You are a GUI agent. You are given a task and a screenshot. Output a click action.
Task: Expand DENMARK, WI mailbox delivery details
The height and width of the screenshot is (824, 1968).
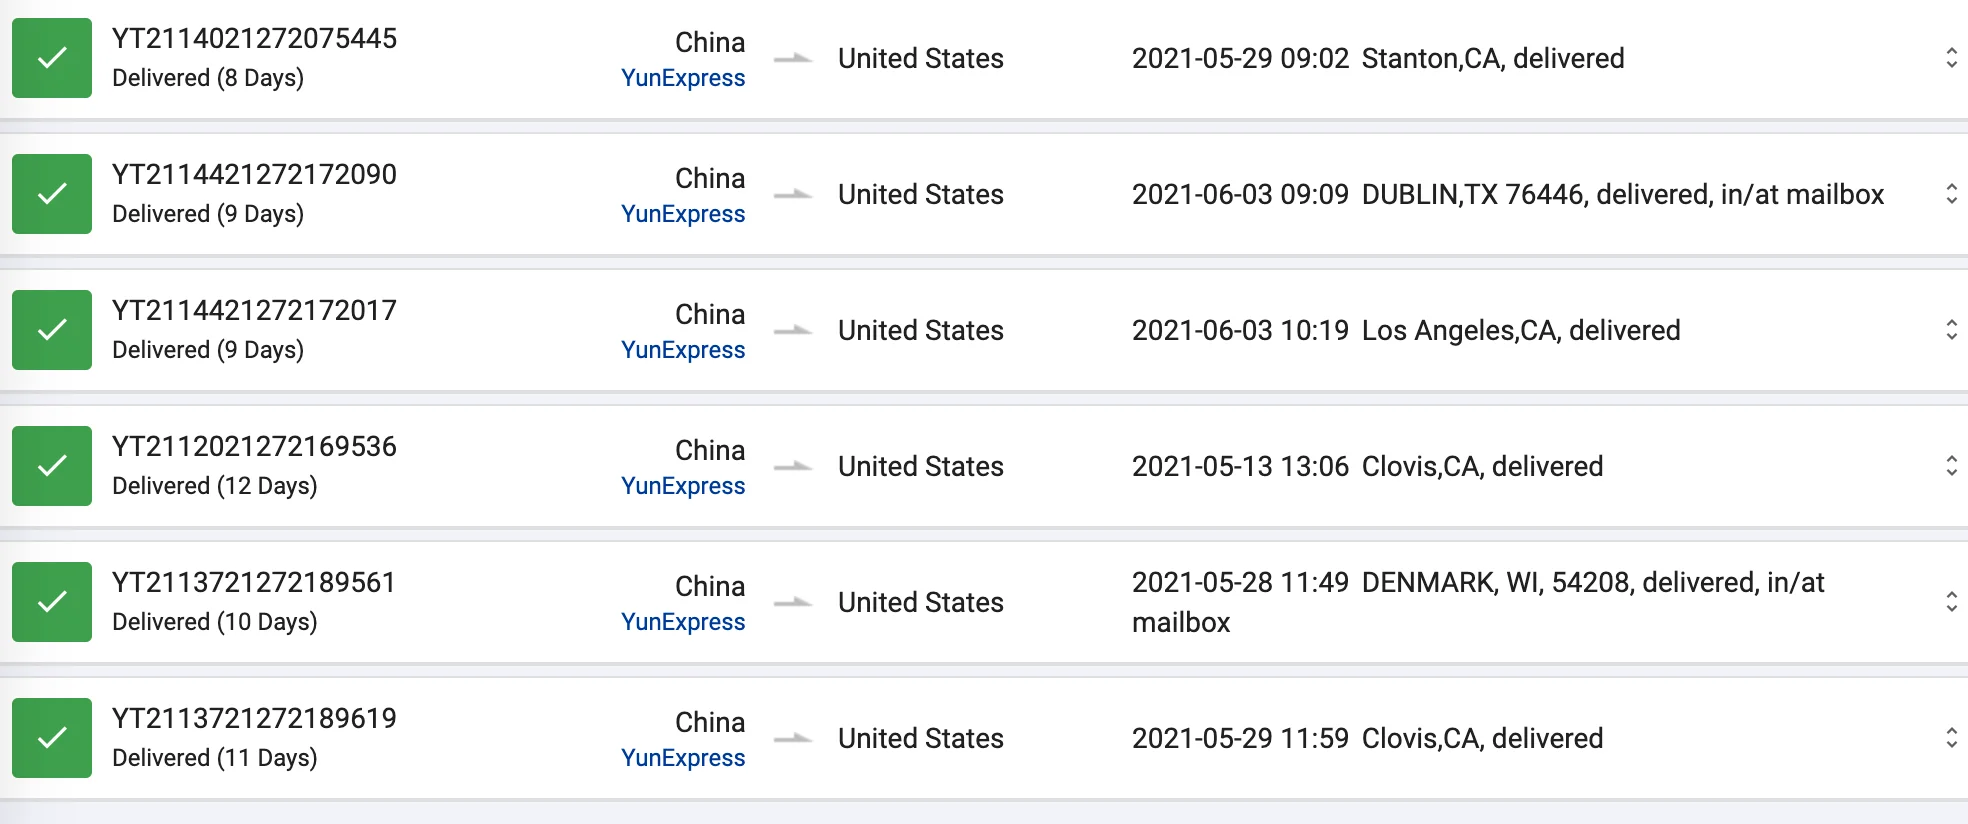click(1951, 602)
